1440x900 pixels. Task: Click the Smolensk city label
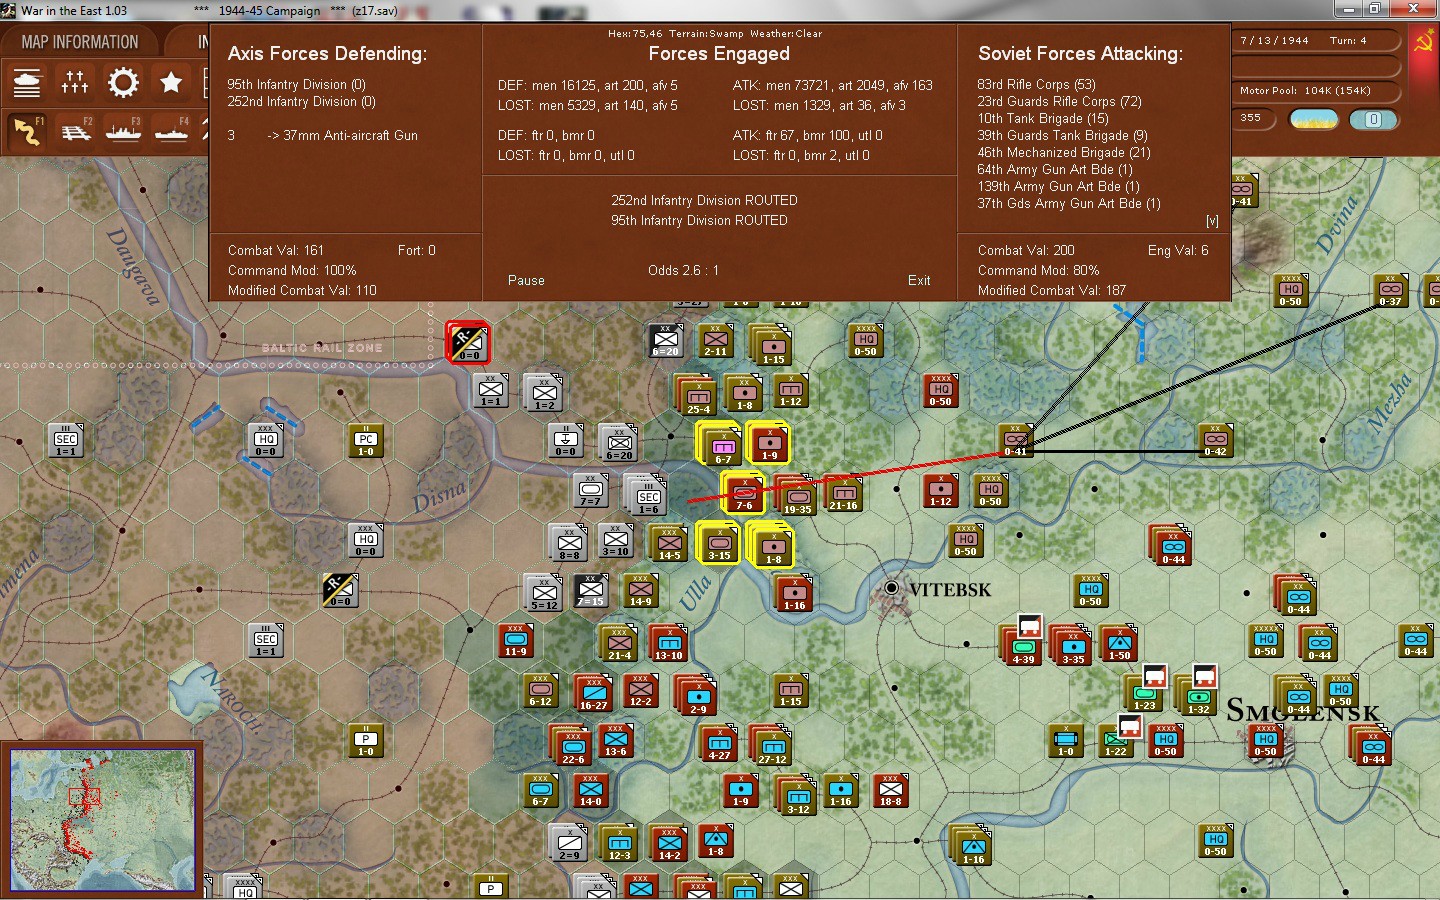click(x=1302, y=711)
